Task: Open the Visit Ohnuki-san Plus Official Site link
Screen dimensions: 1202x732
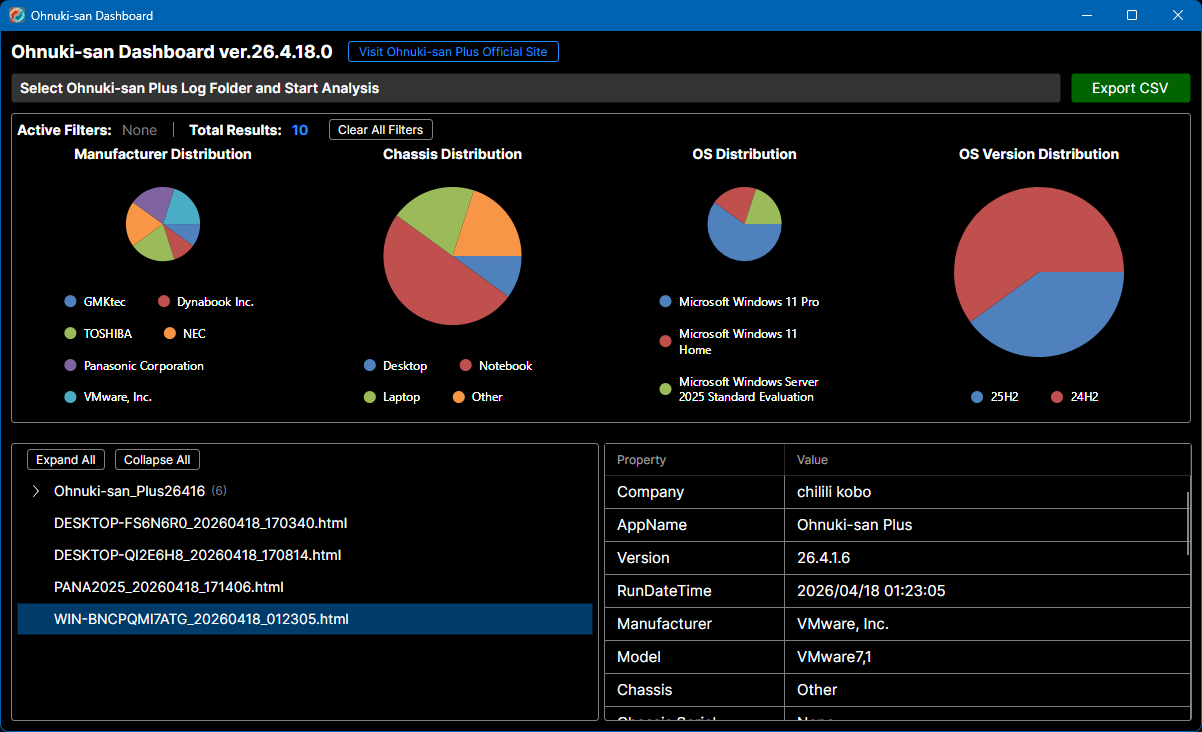Action: [453, 51]
